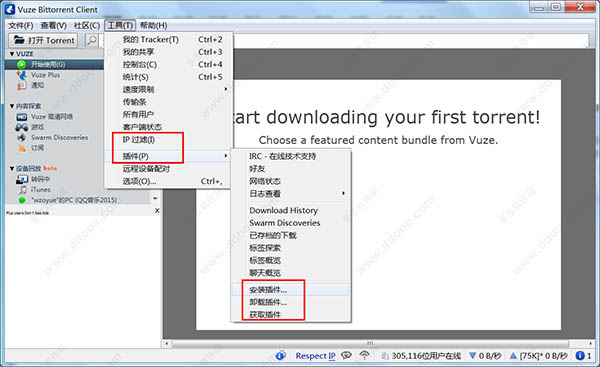Click the iTunes music note icon
Image resolution: width=600 pixels, height=367 pixels.
tap(23, 189)
